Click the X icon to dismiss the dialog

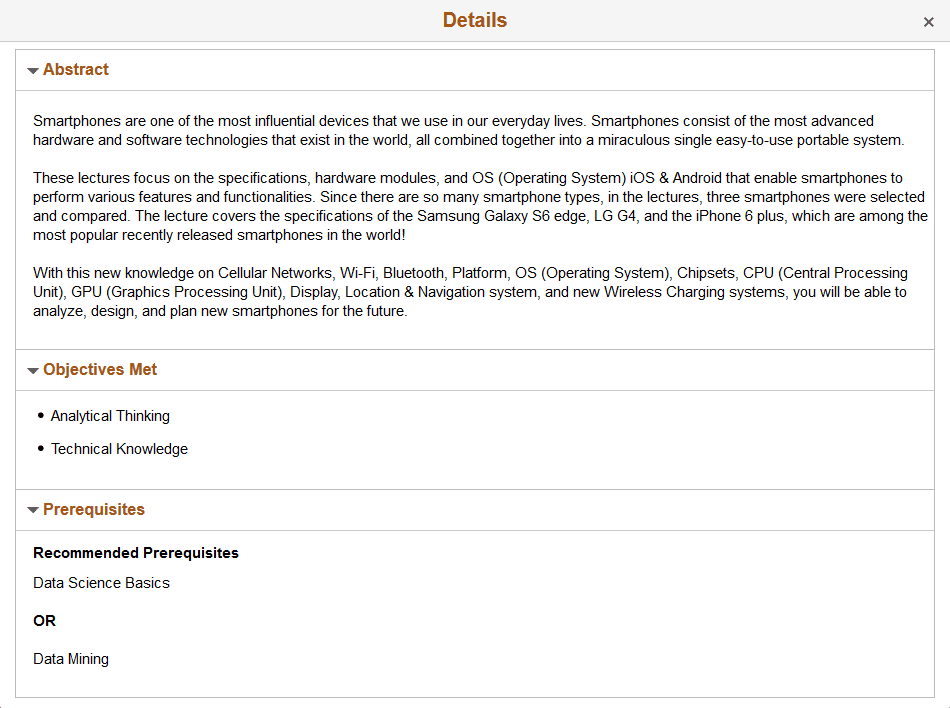coord(928,21)
